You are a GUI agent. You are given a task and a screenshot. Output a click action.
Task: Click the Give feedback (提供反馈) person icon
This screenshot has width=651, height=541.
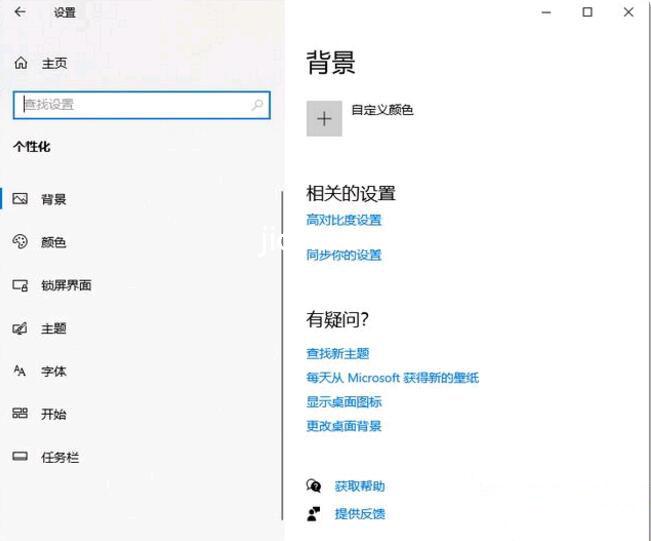314,513
